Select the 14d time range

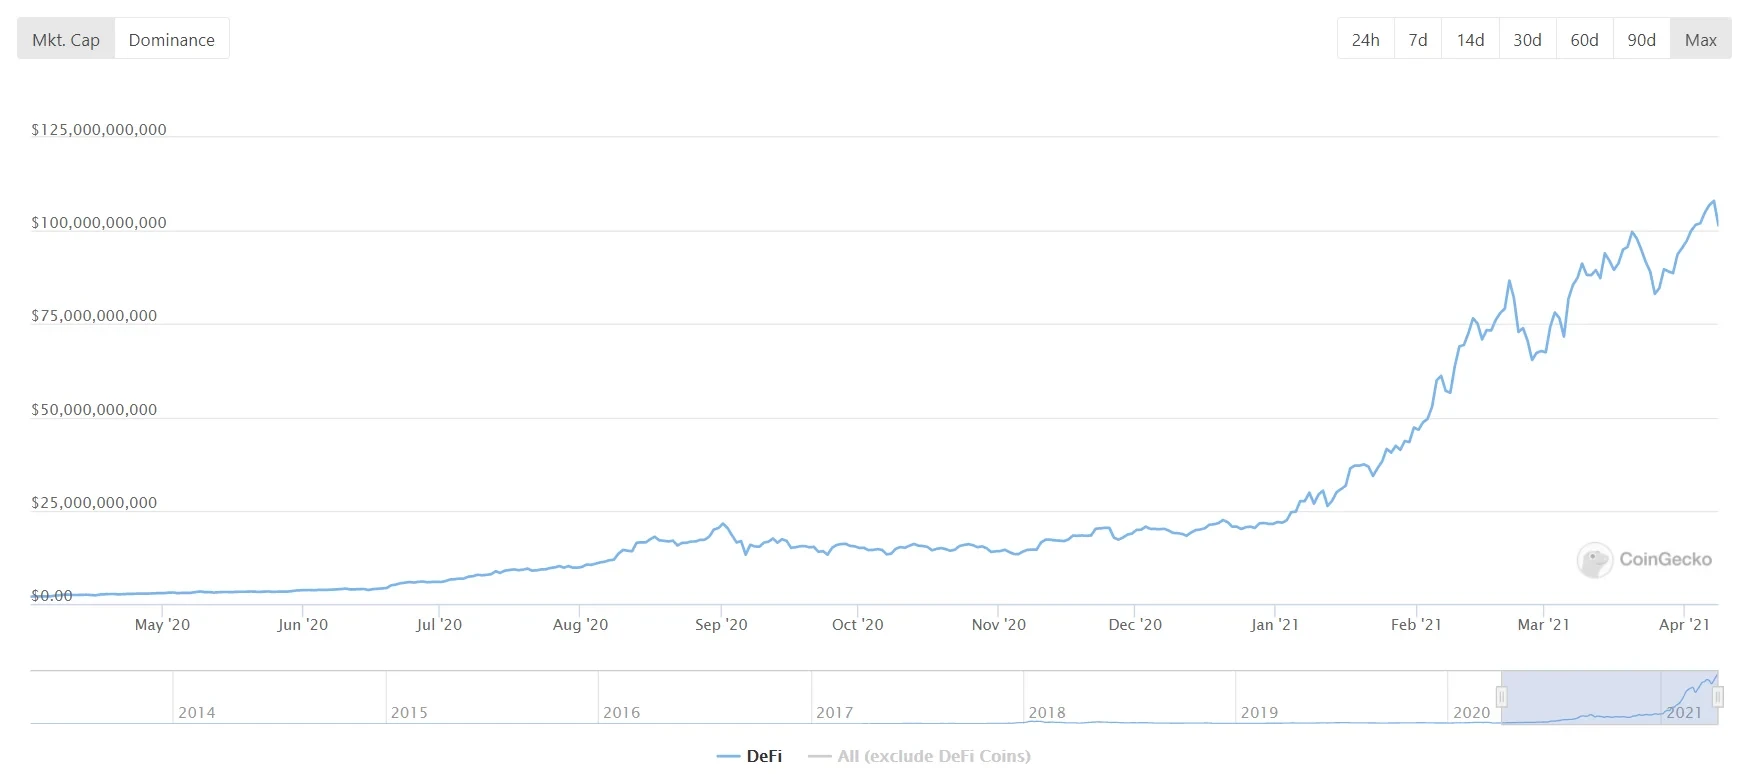[1470, 40]
